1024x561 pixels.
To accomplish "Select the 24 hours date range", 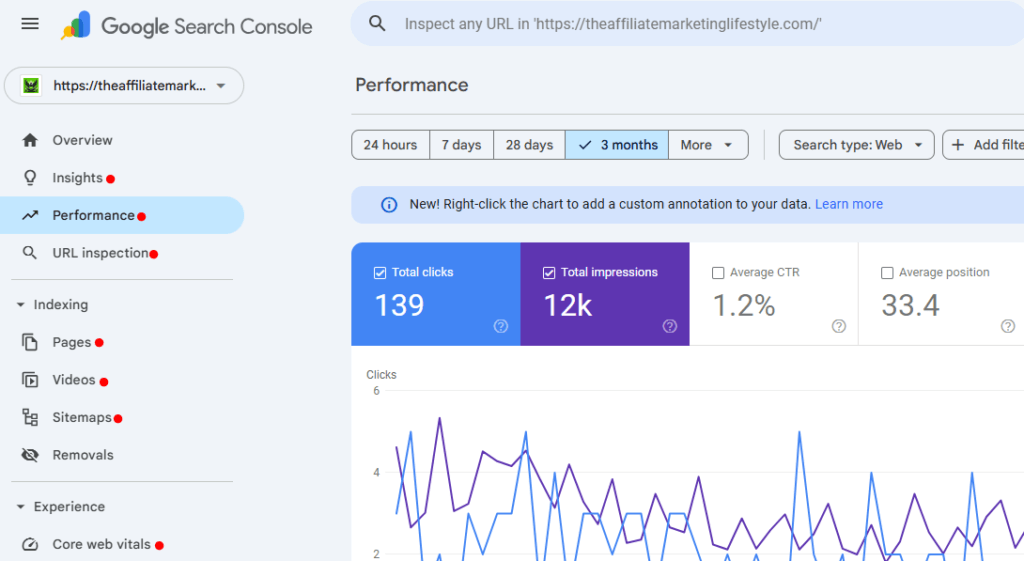I will click(391, 145).
